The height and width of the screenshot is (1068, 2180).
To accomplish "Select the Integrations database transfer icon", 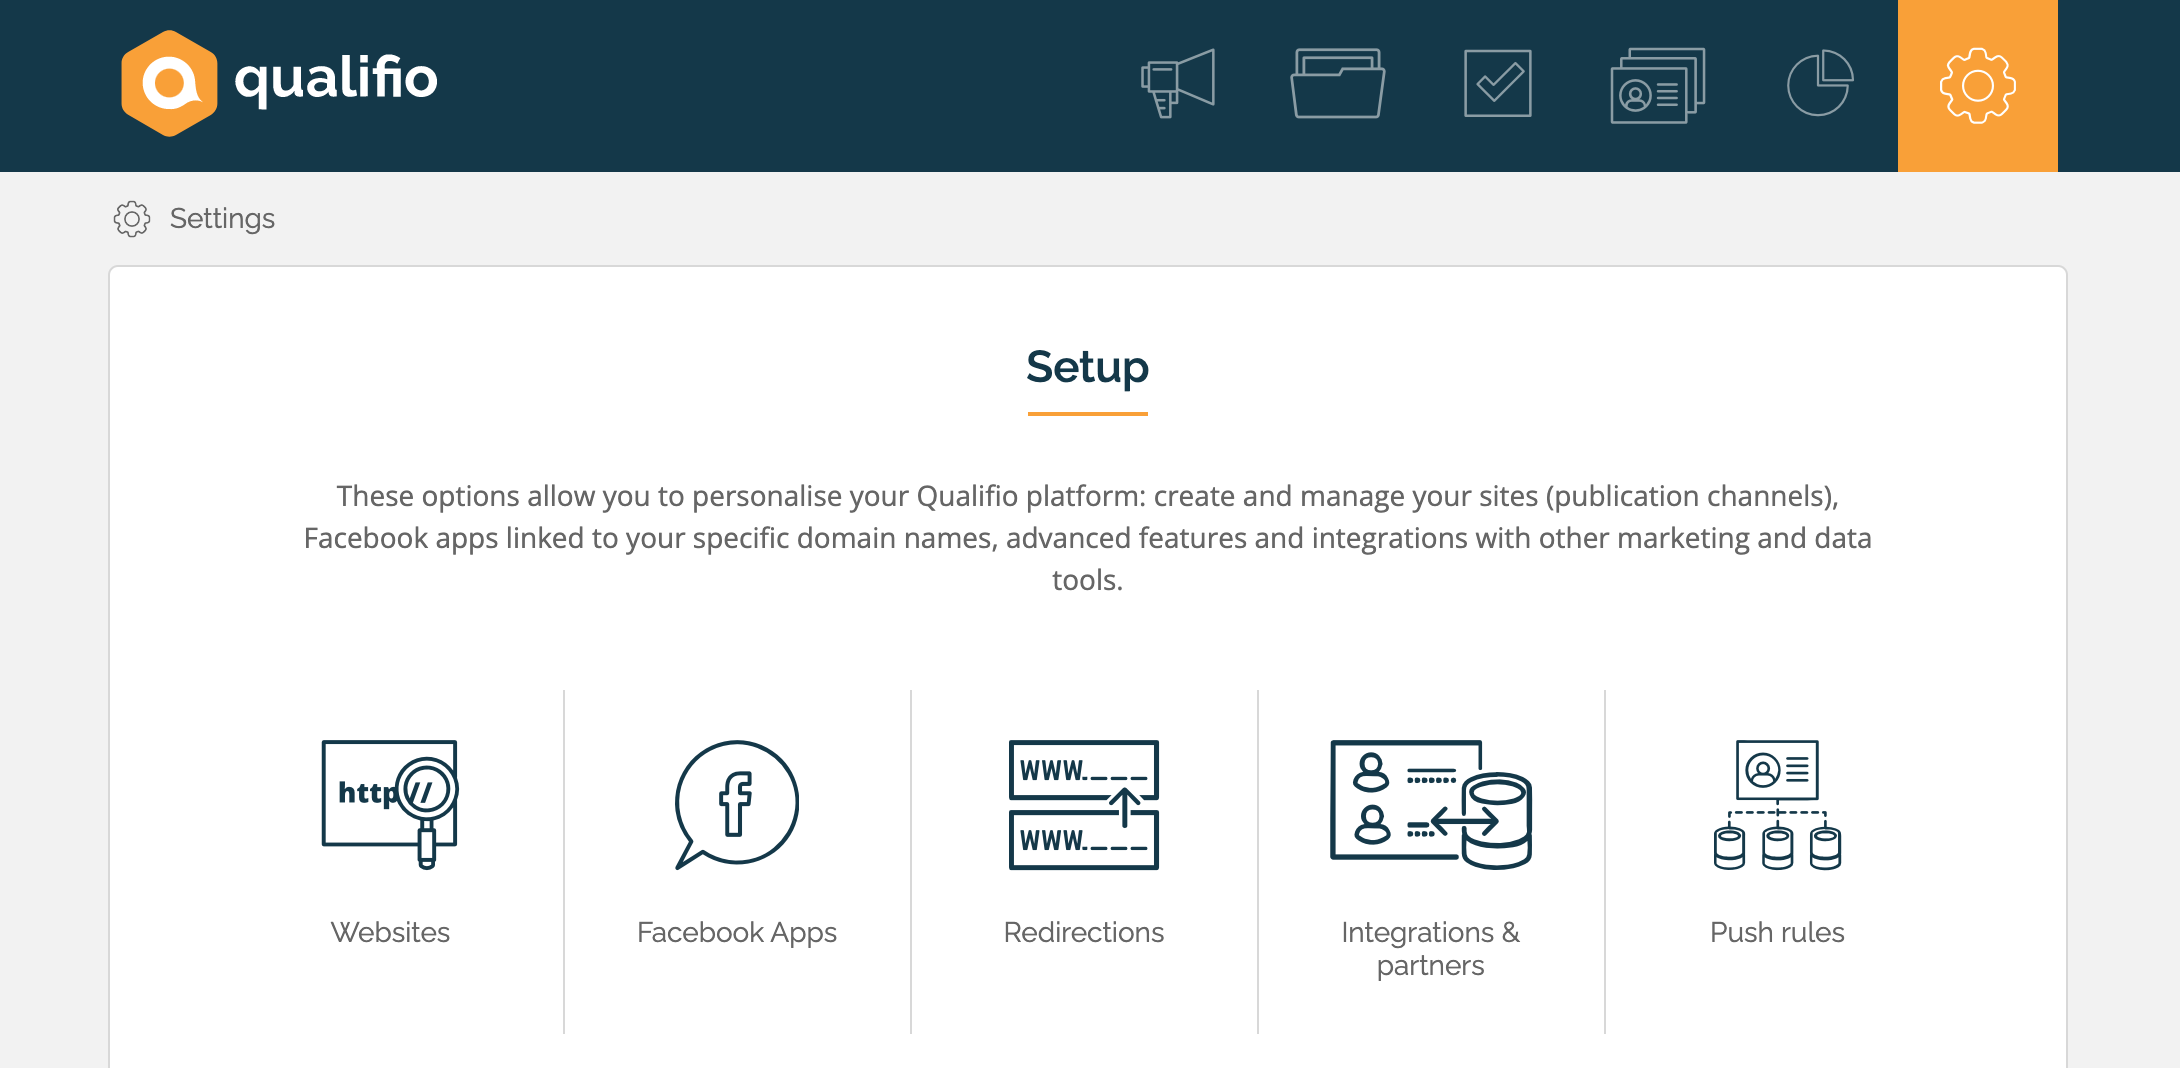I will pyautogui.click(x=1431, y=804).
